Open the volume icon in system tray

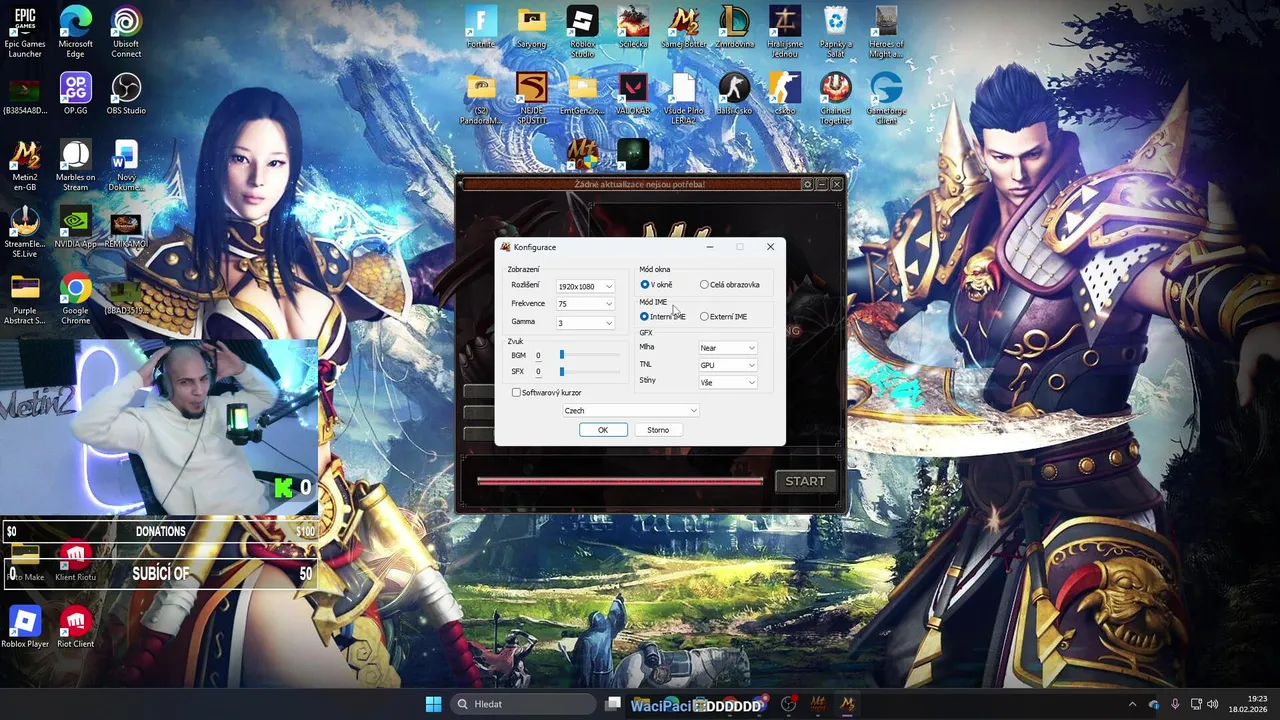tap(1213, 704)
